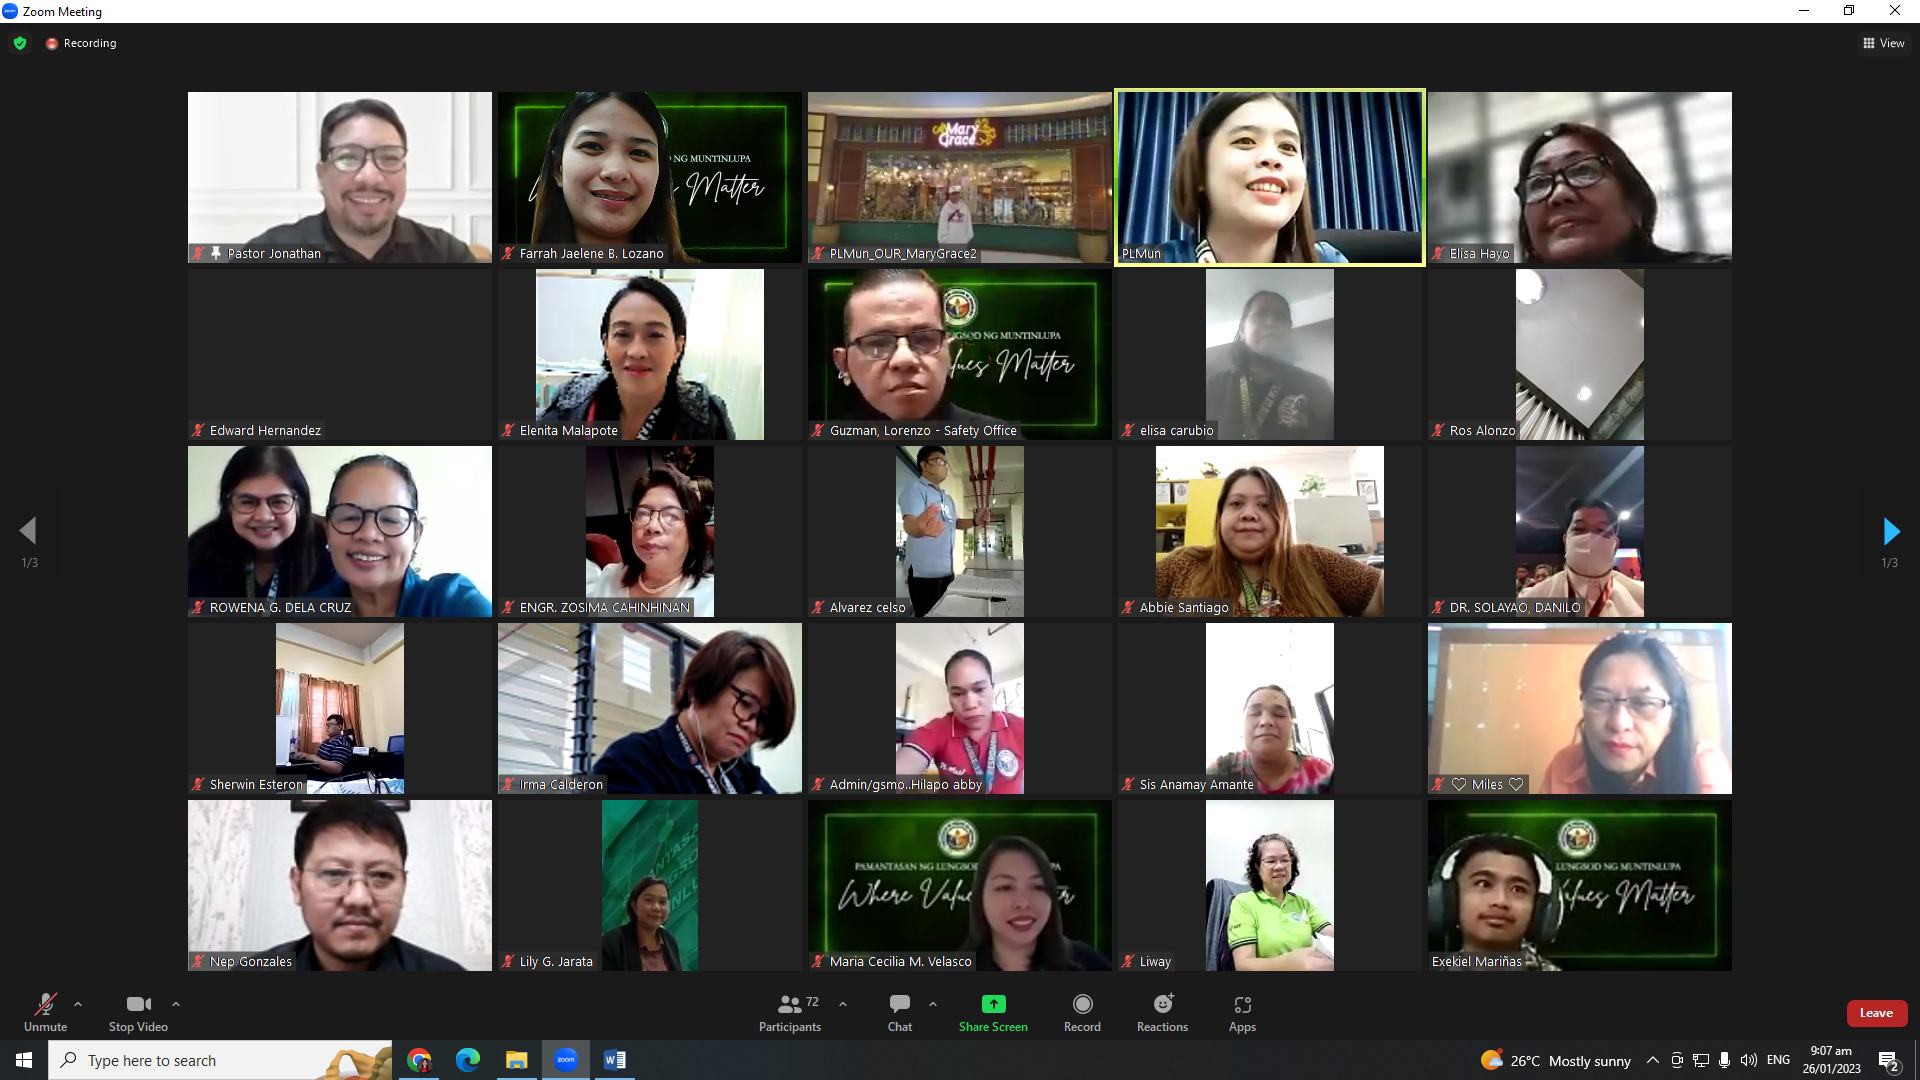Select ROWENA G. DELA CRUZ video tile
This screenshot has height=1080, width=1920.
coord(340,531)
